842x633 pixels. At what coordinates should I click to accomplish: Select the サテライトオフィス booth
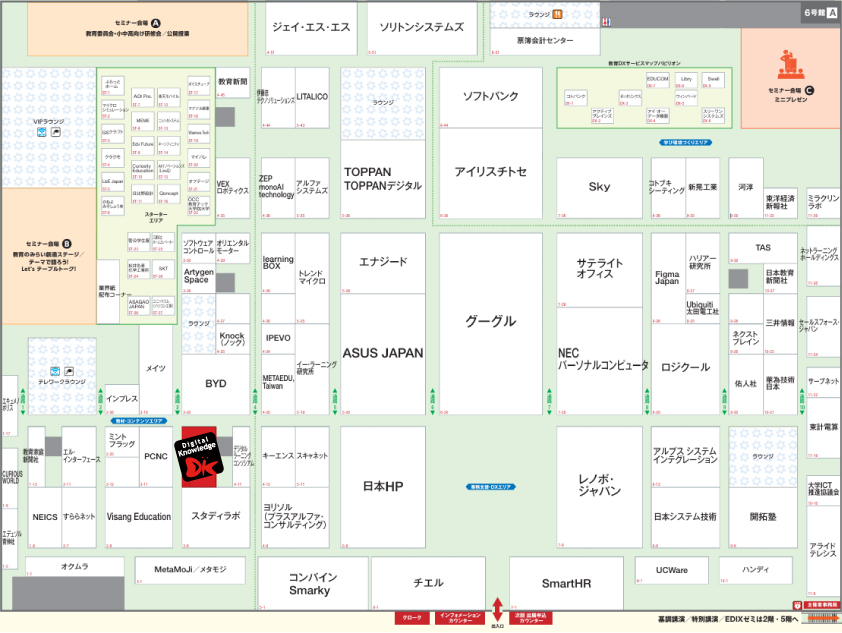point(599,270)
